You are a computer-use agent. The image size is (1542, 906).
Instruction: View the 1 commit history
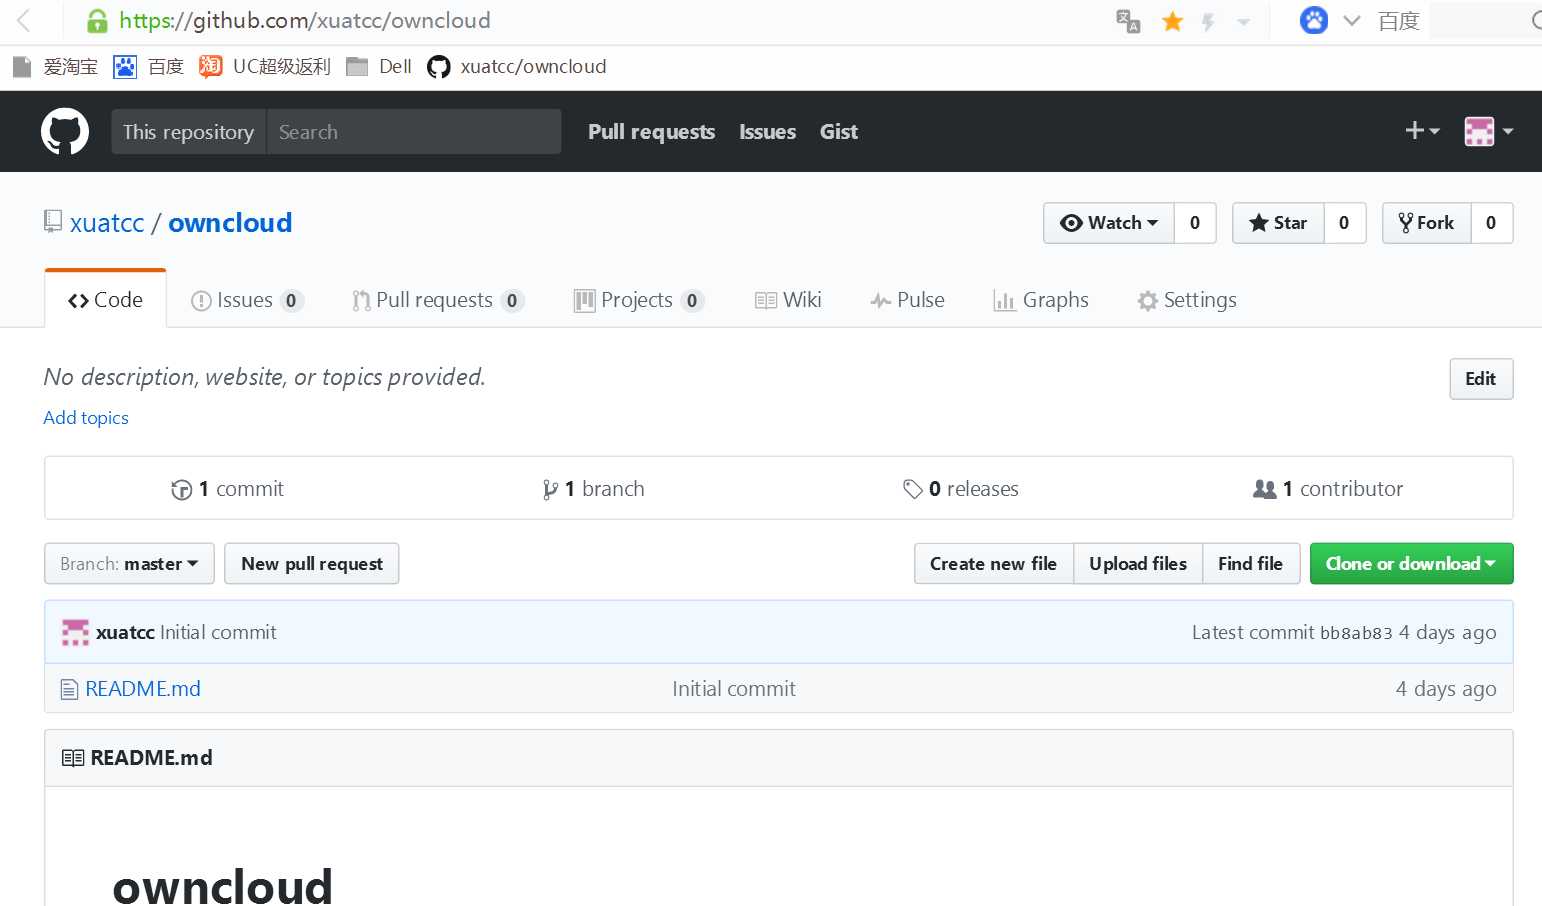pos(227,489)
